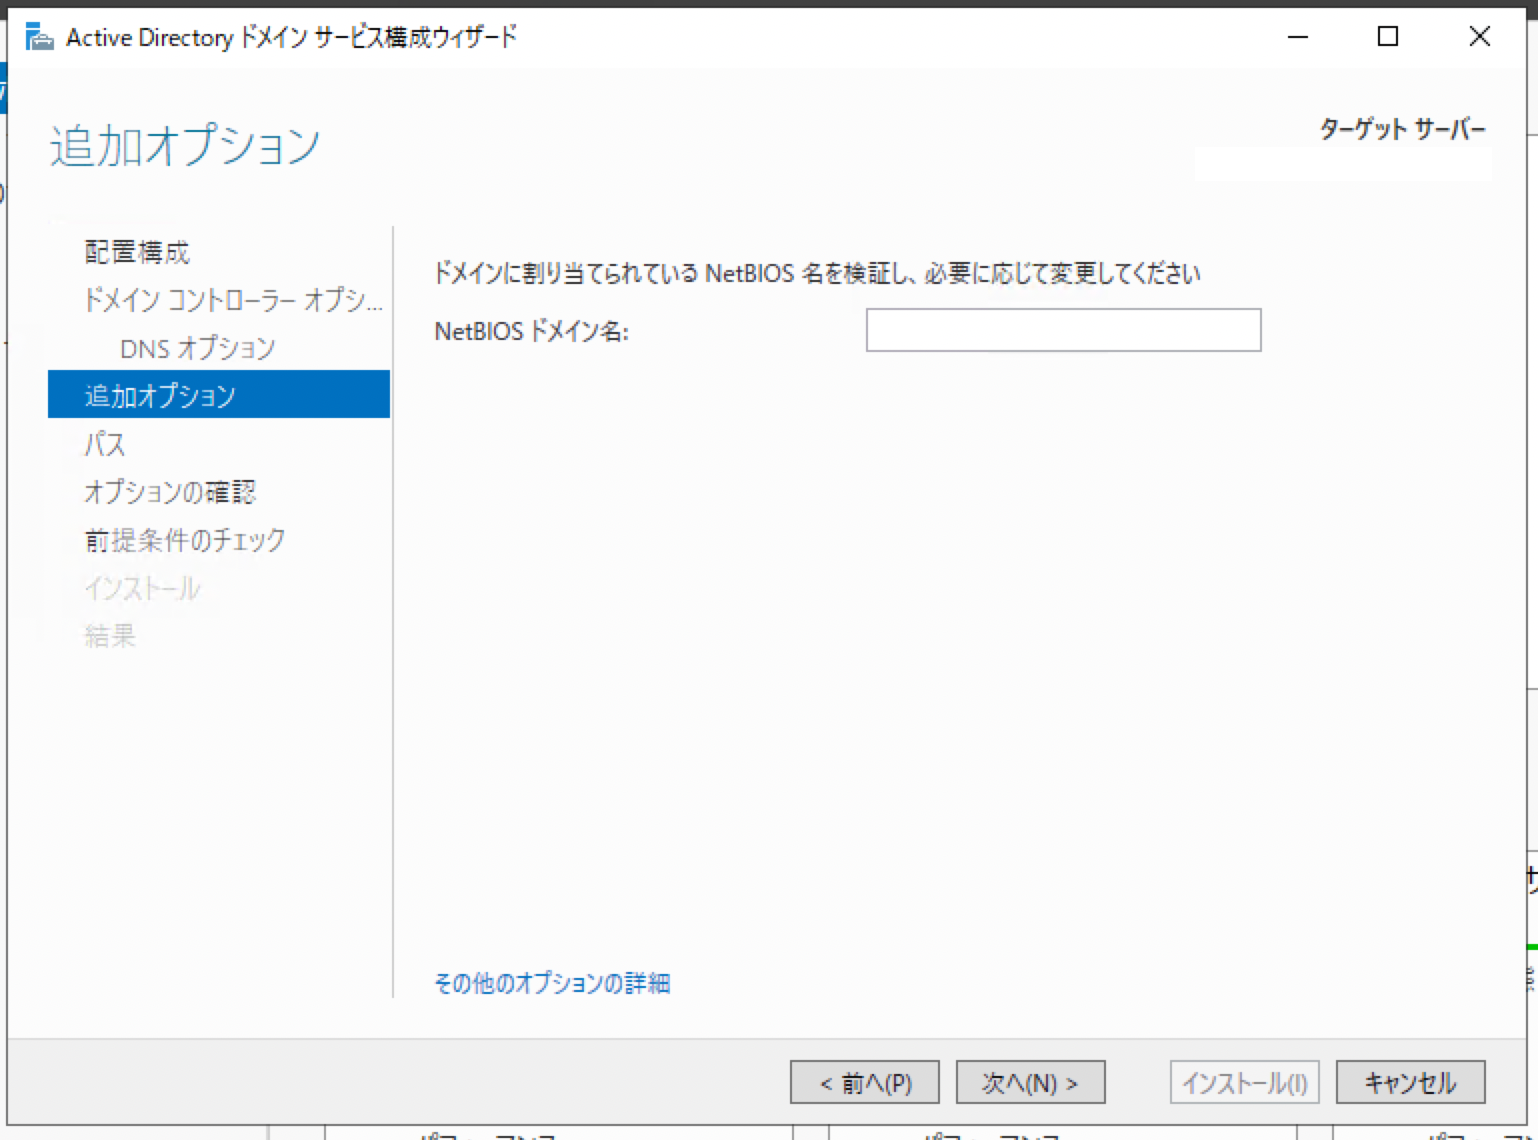Click the ターゲット サーバー label

click(x=1402, y=129)
